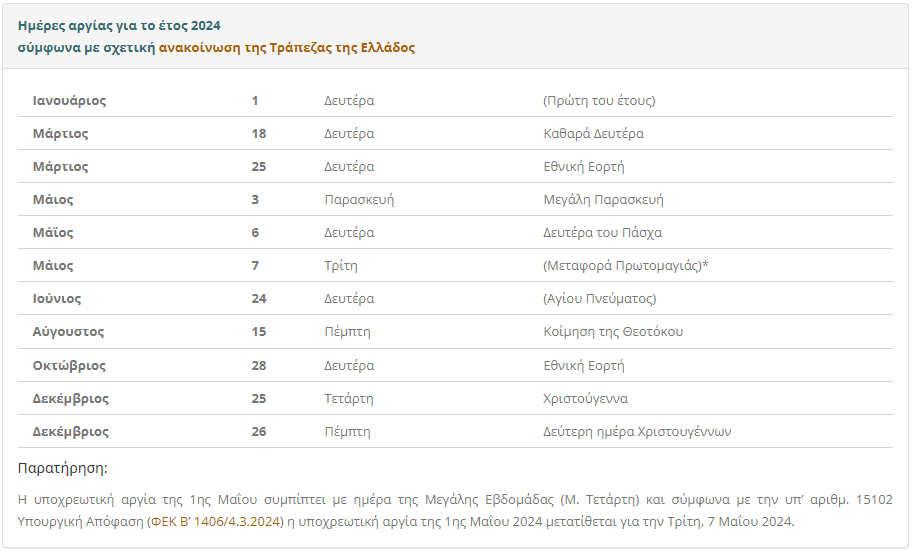Select the Τρίτη weekday cell

(x=341, y=266)
